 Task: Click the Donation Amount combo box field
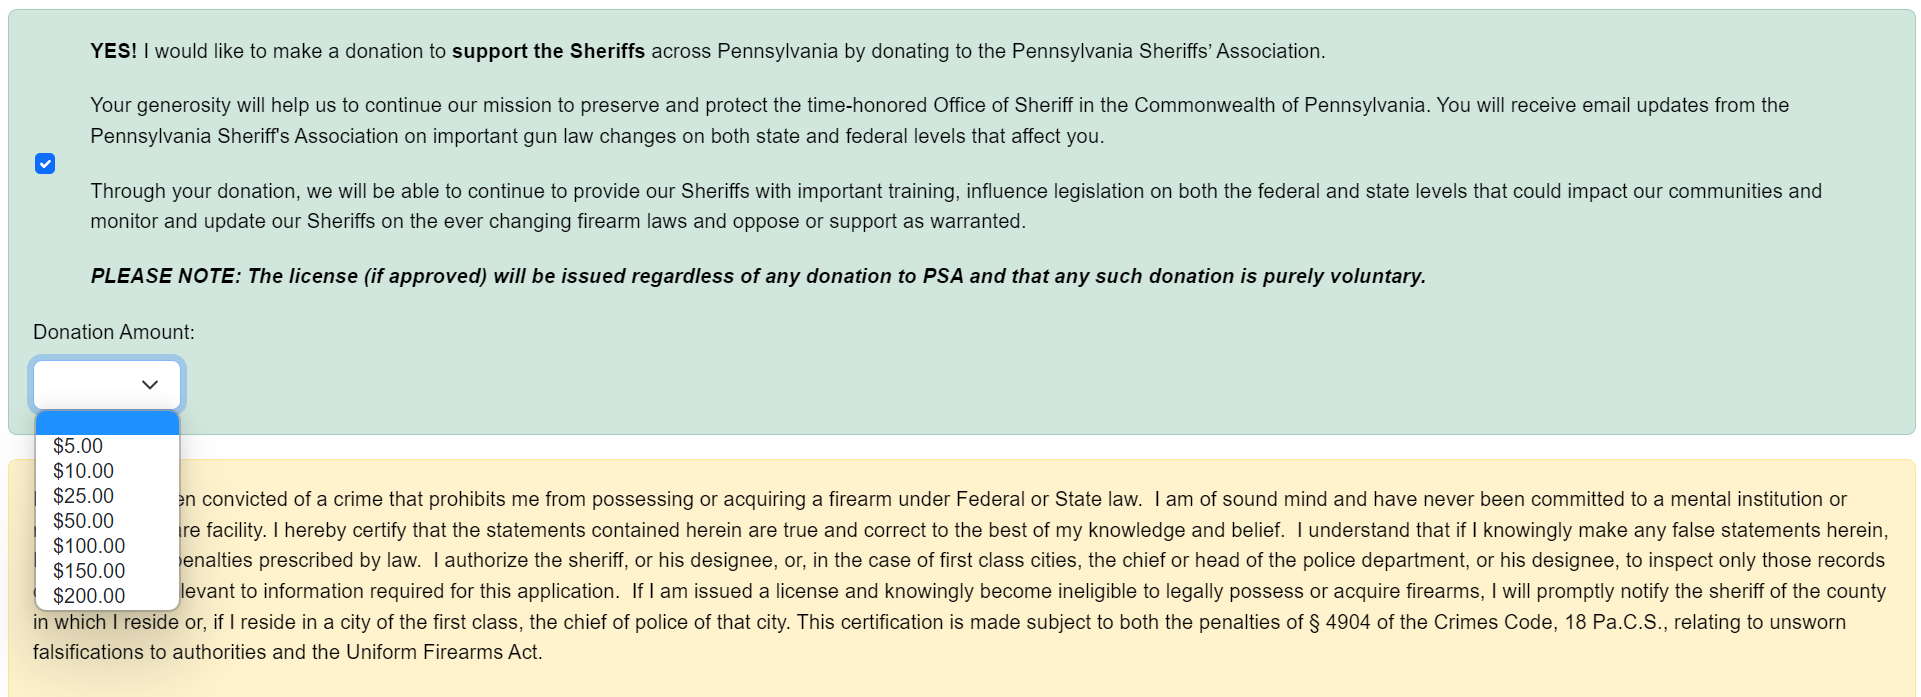[106, 384]
